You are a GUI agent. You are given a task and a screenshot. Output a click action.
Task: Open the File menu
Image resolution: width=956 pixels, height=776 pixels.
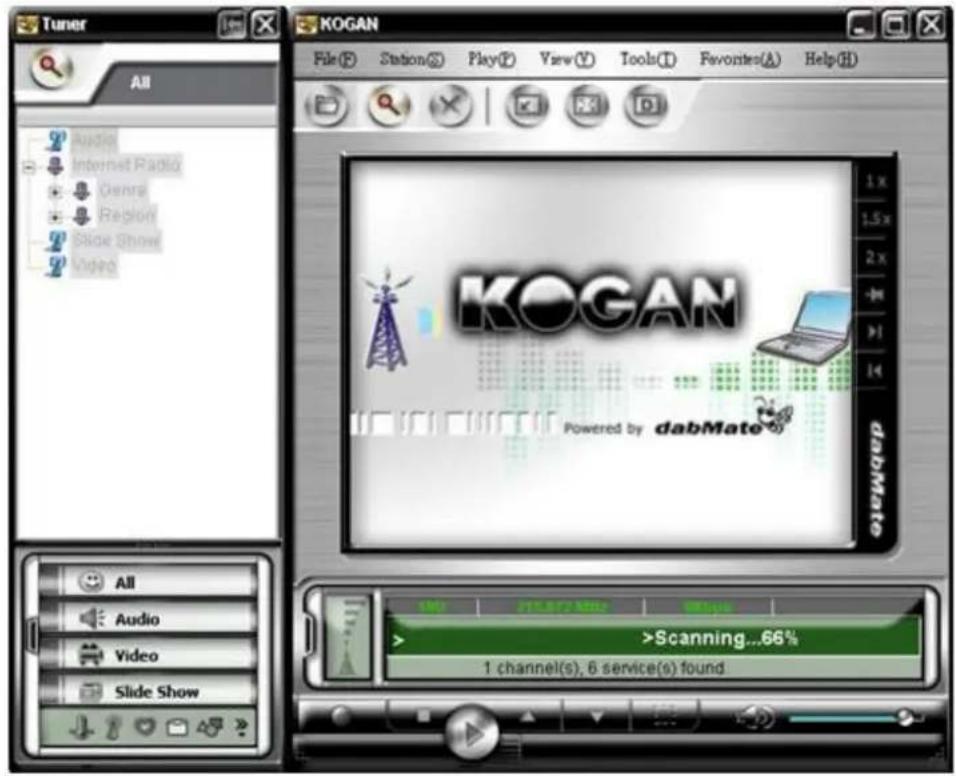click(x=334, y=59)
